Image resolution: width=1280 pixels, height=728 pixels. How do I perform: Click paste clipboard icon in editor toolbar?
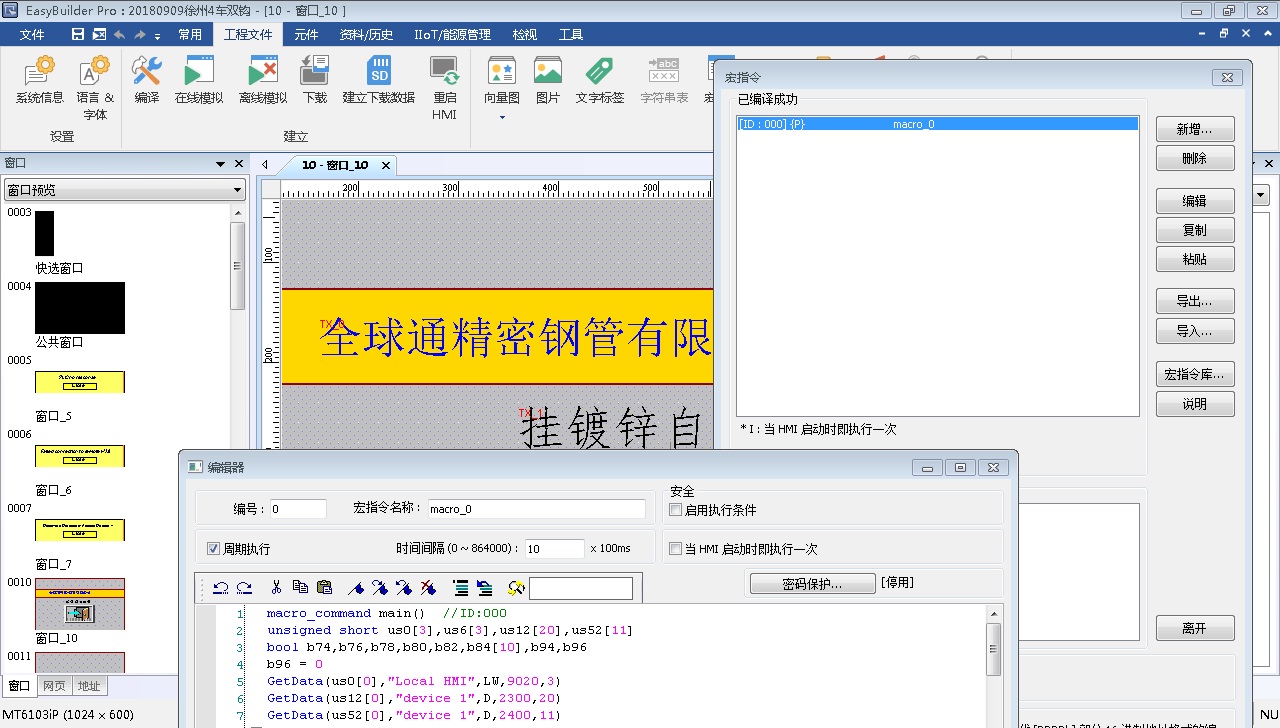pos(324,588)
